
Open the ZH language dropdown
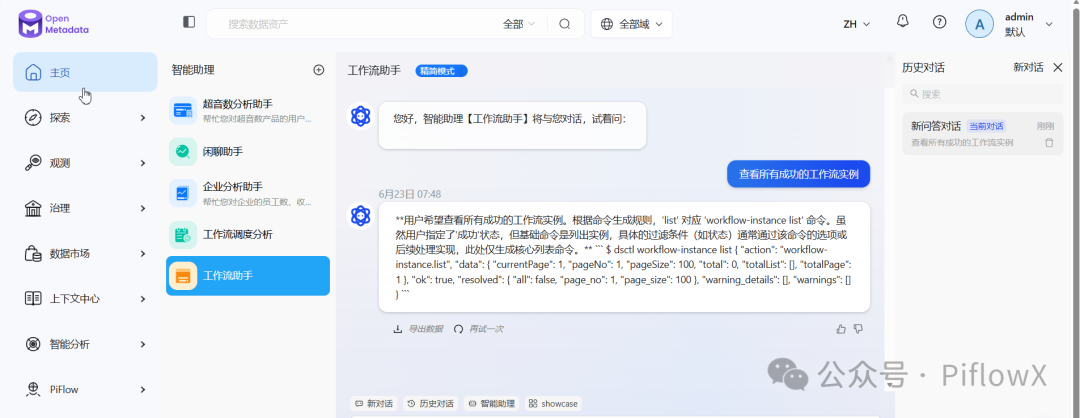[857, 24]
